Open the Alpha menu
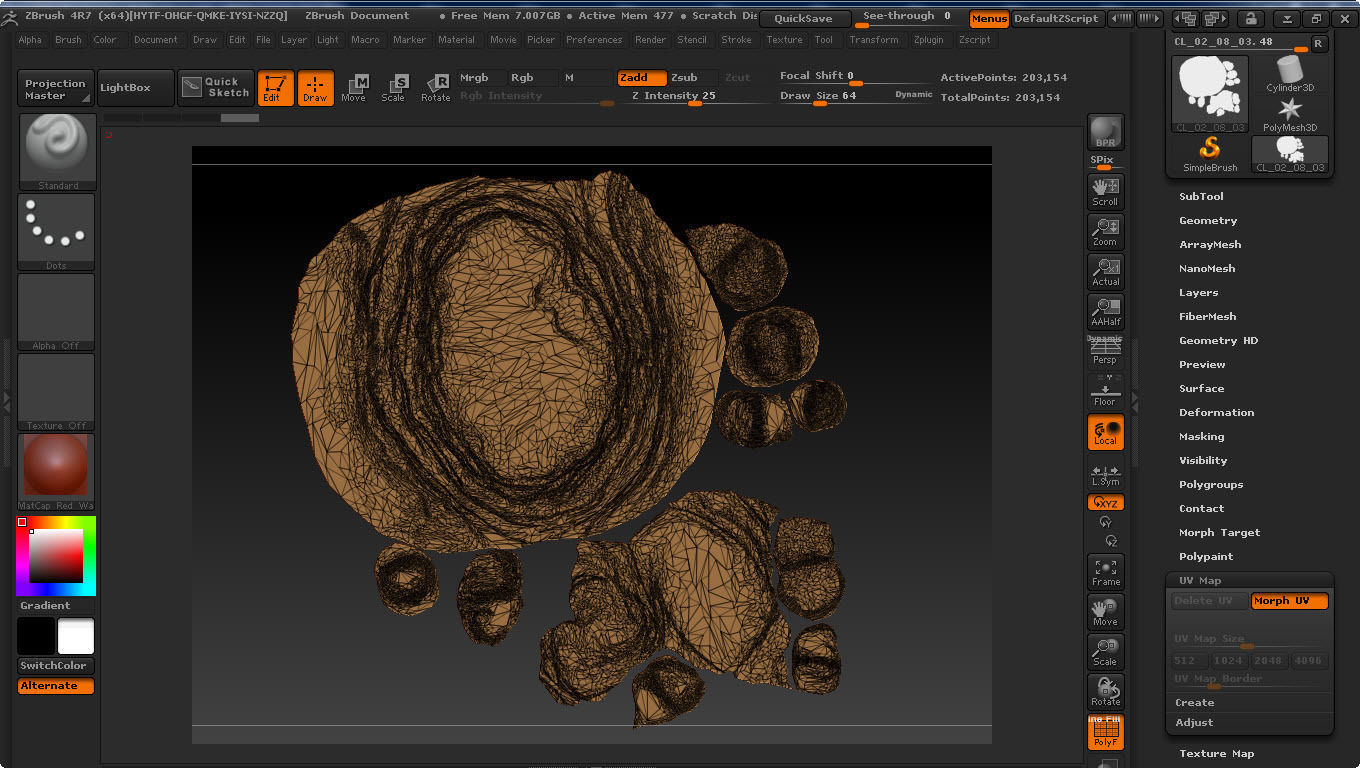The width and height of the screenshot is (1360, 768). click(30, 40)
